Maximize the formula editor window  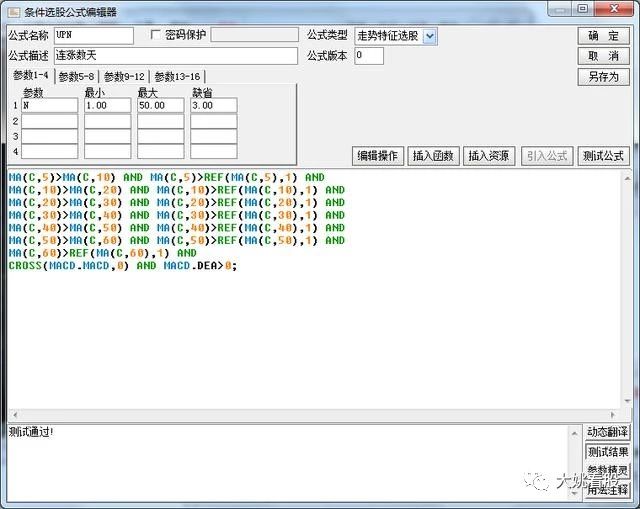click(x=583, y=9)
